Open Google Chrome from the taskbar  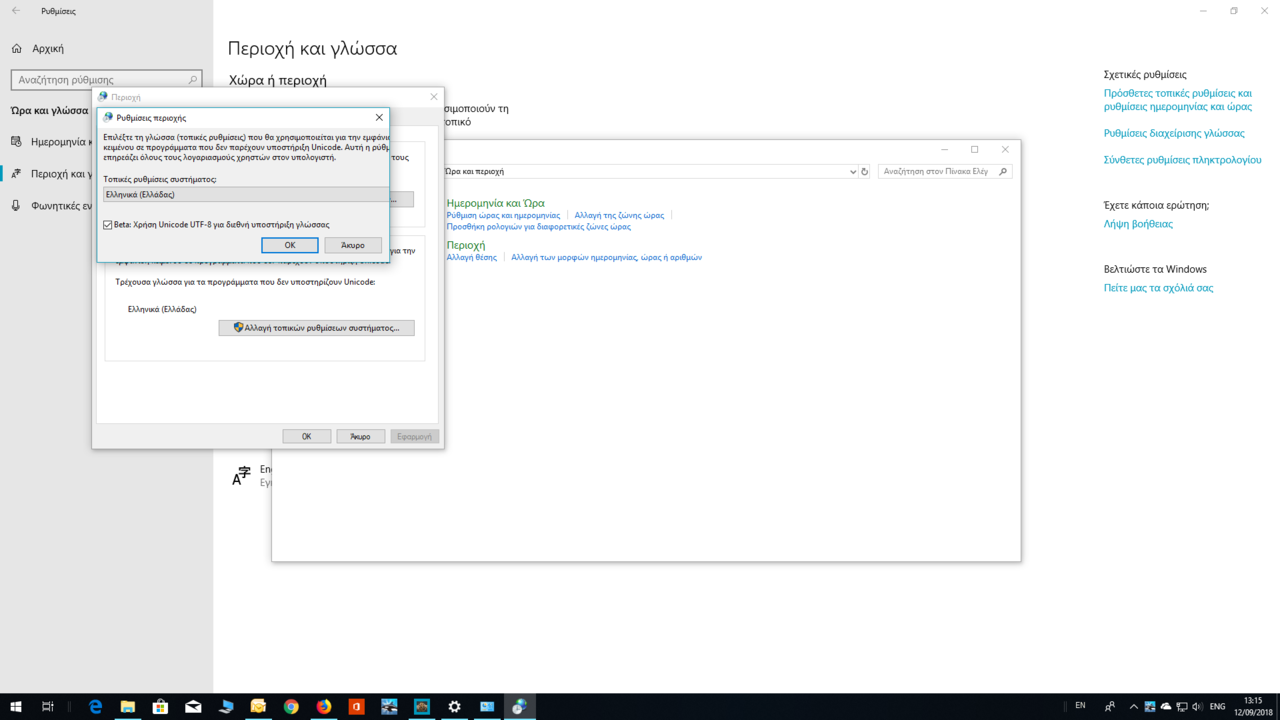(291, 706)
